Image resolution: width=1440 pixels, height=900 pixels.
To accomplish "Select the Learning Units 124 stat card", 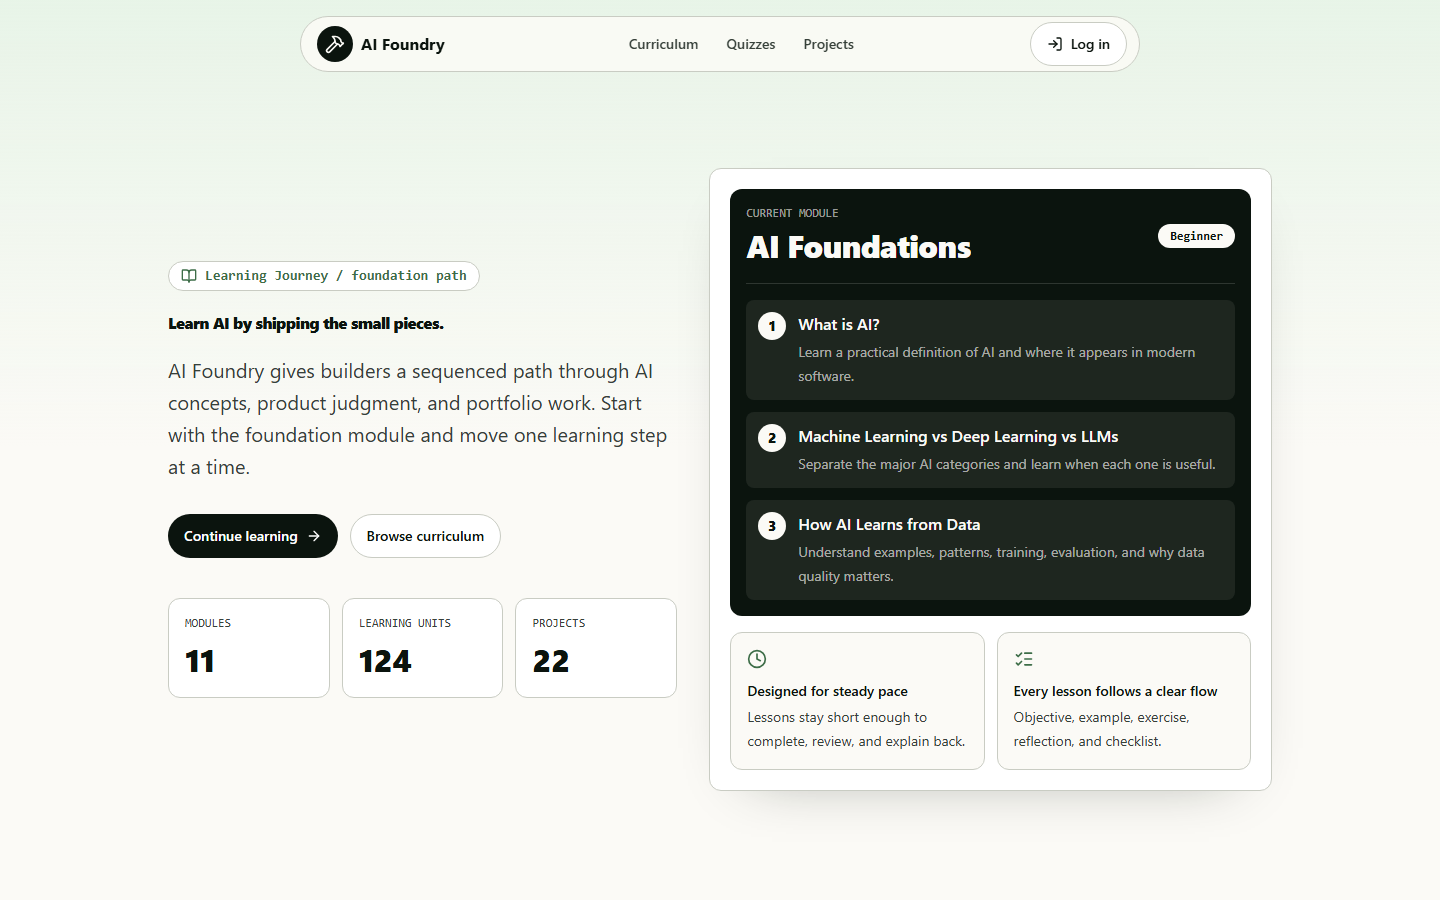I will (x=422, y=648).
